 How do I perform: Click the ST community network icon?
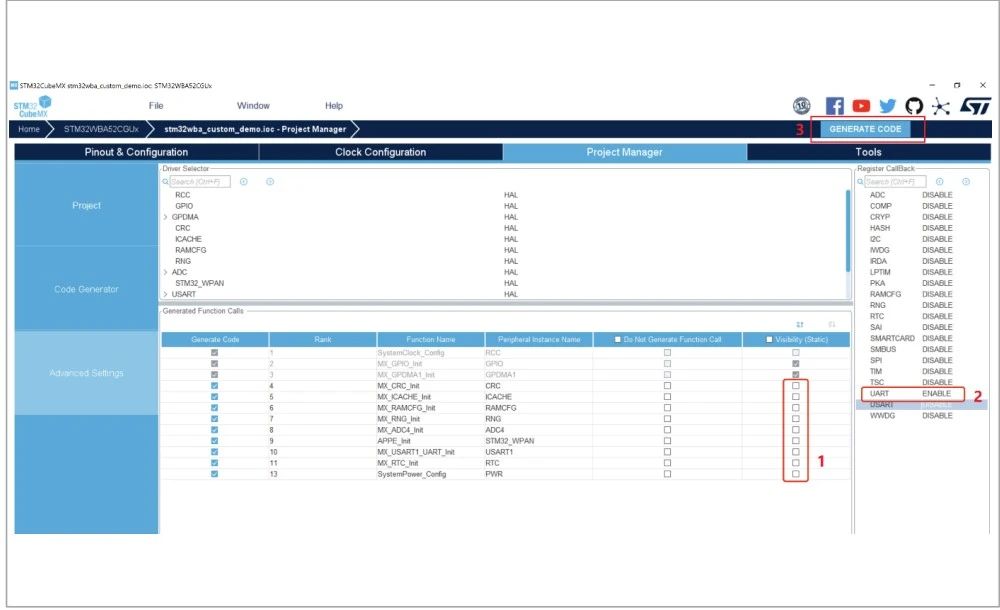pos(941,106)
